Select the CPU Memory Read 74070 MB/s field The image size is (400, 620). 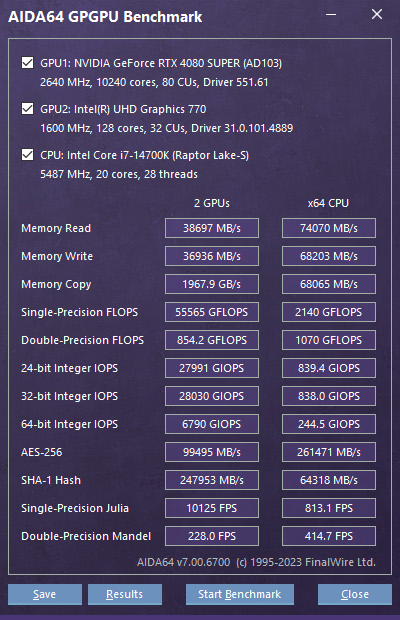[x=329, y=228]
